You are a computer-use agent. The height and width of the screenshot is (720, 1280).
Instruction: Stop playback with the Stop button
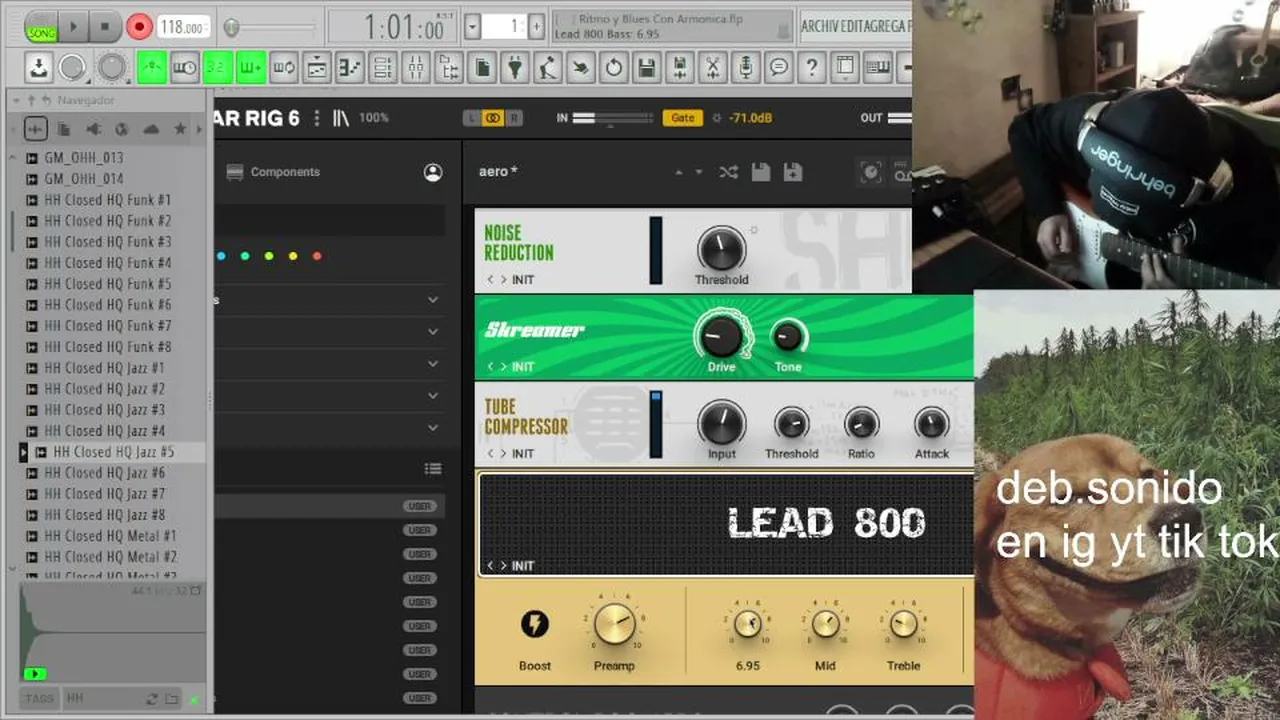pyautogui.click(x=105, y=27)
